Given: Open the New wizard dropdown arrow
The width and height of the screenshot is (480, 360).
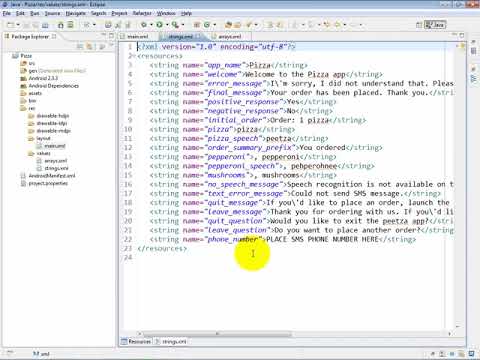Looking at the screenshot, I should click(18, 25).
